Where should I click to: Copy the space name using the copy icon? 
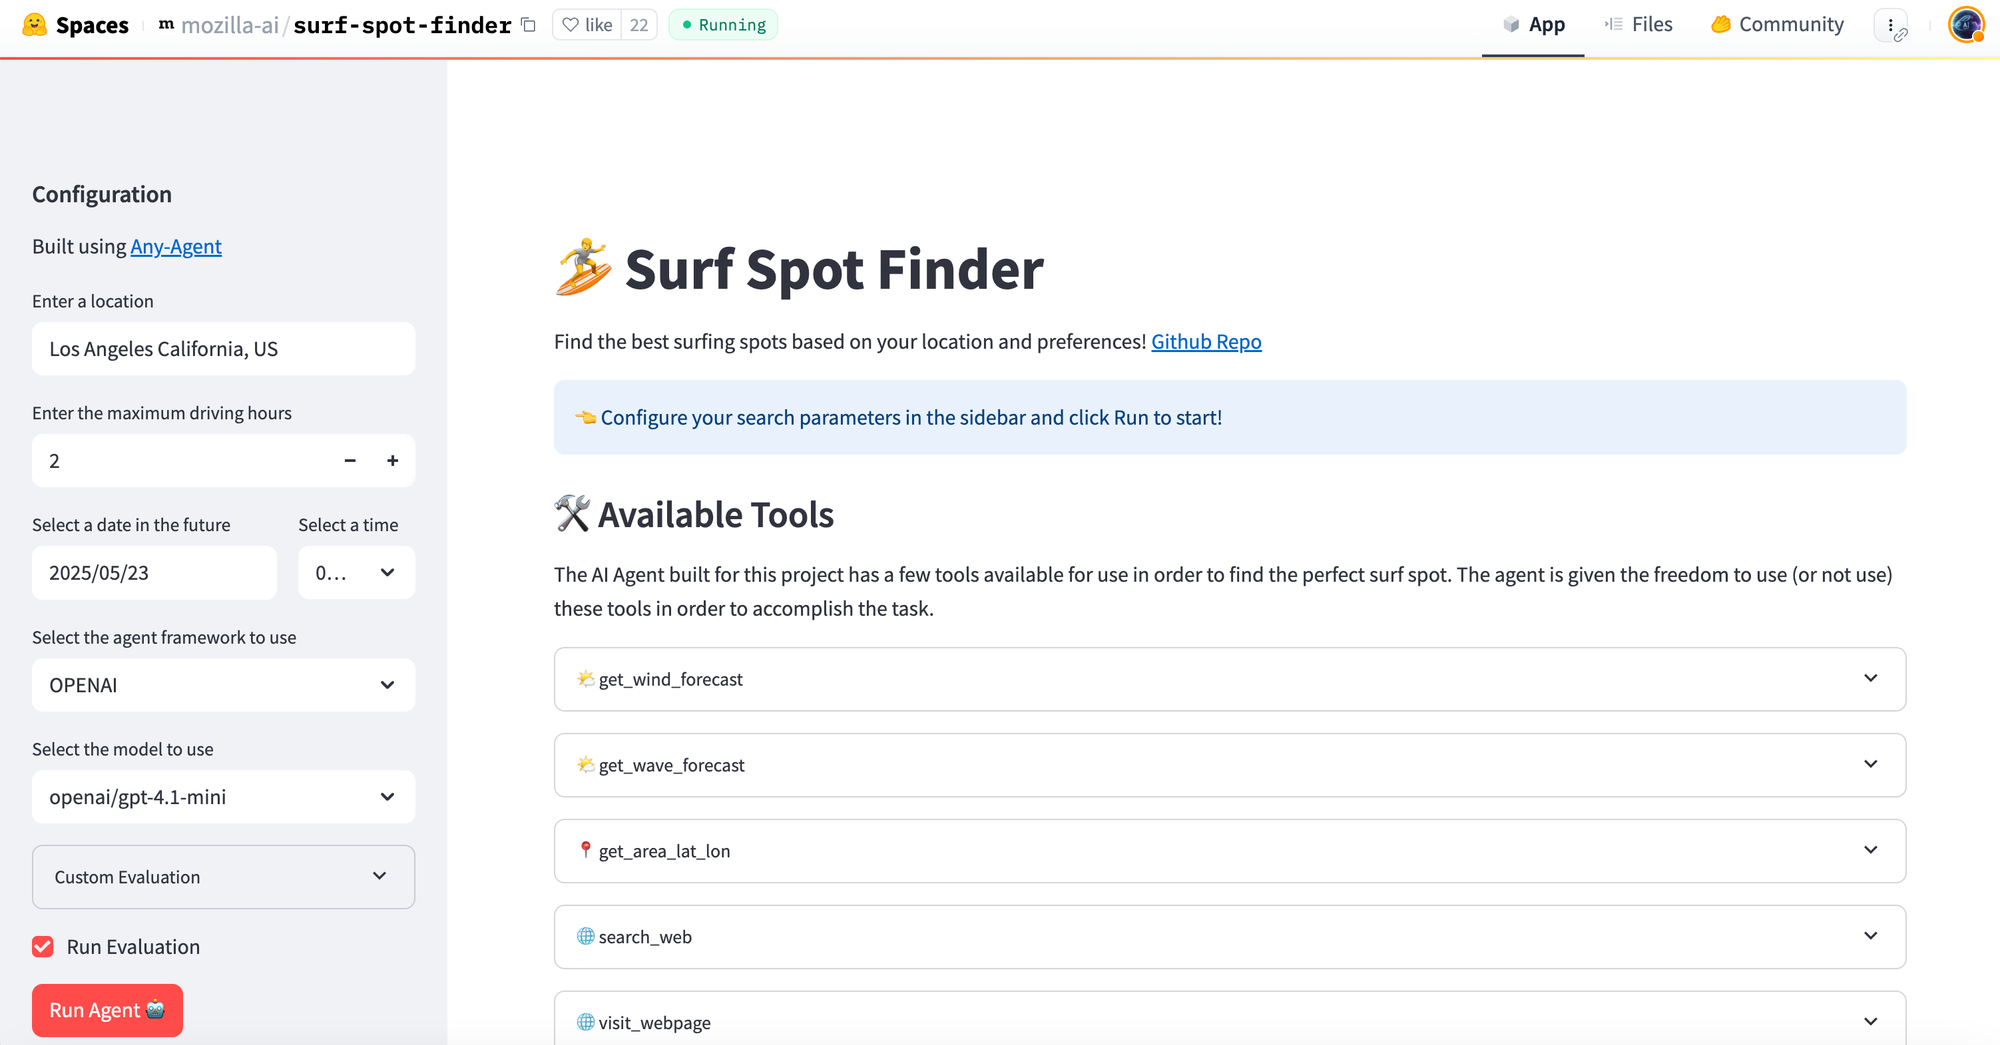(x=529, y=25)
